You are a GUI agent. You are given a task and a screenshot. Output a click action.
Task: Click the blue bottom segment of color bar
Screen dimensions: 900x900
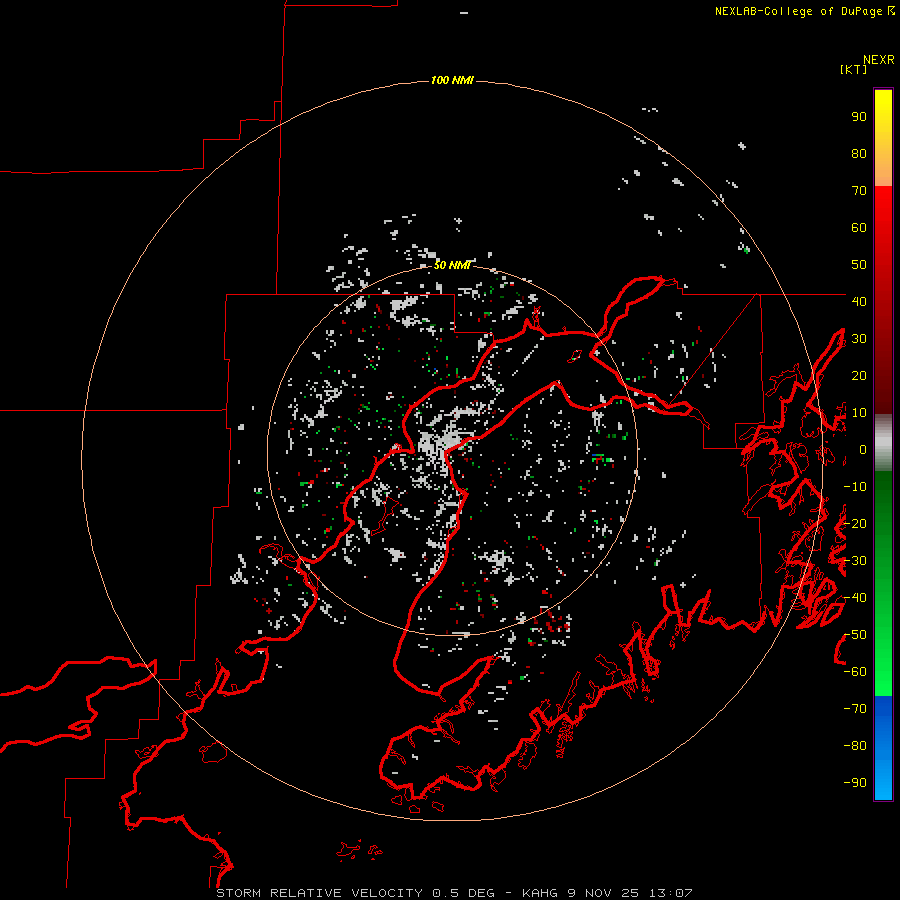click(x=883, y=748)
